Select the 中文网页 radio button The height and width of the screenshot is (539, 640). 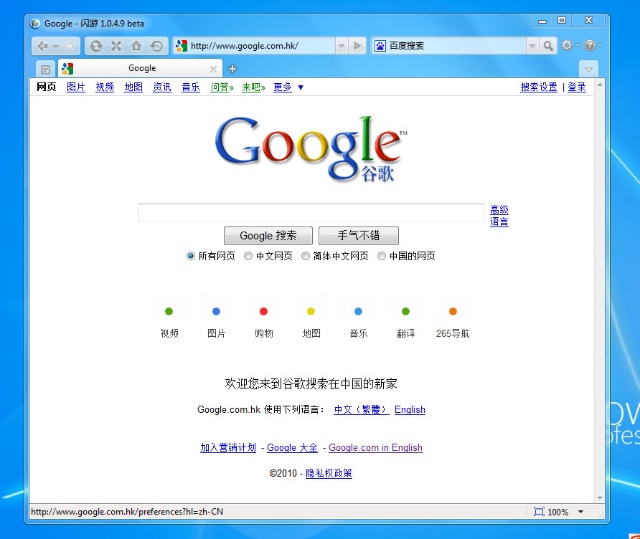point(248,256)
